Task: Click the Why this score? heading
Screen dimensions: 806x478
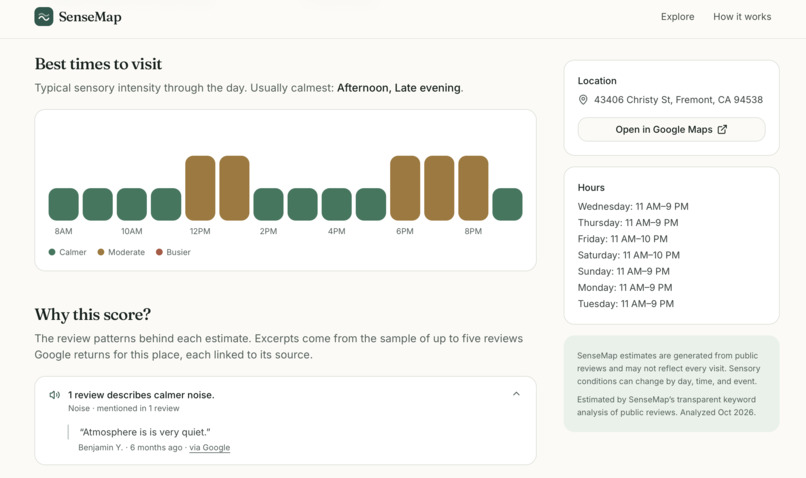Action: click(93, 314)
